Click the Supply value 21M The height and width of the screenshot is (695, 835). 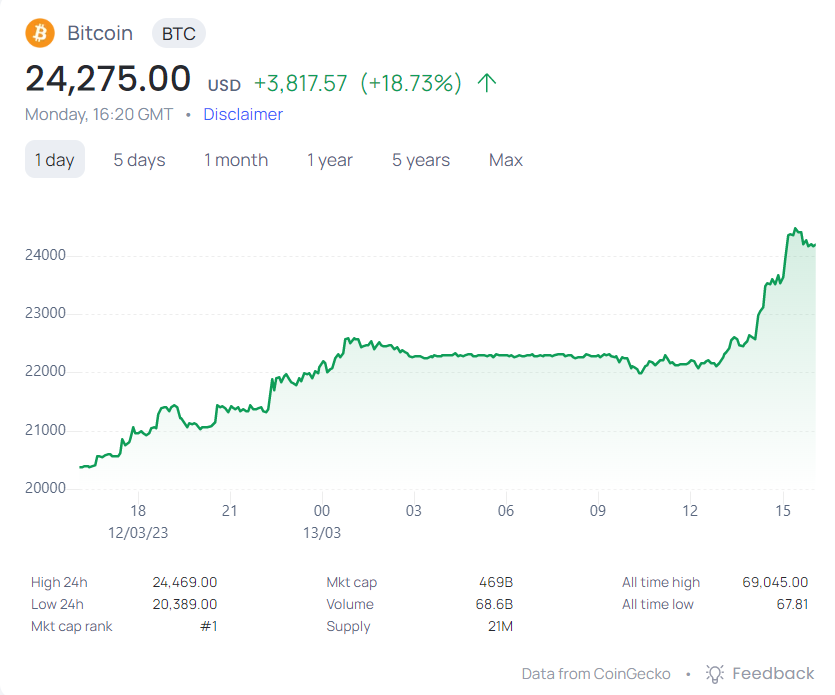(501, 626)
